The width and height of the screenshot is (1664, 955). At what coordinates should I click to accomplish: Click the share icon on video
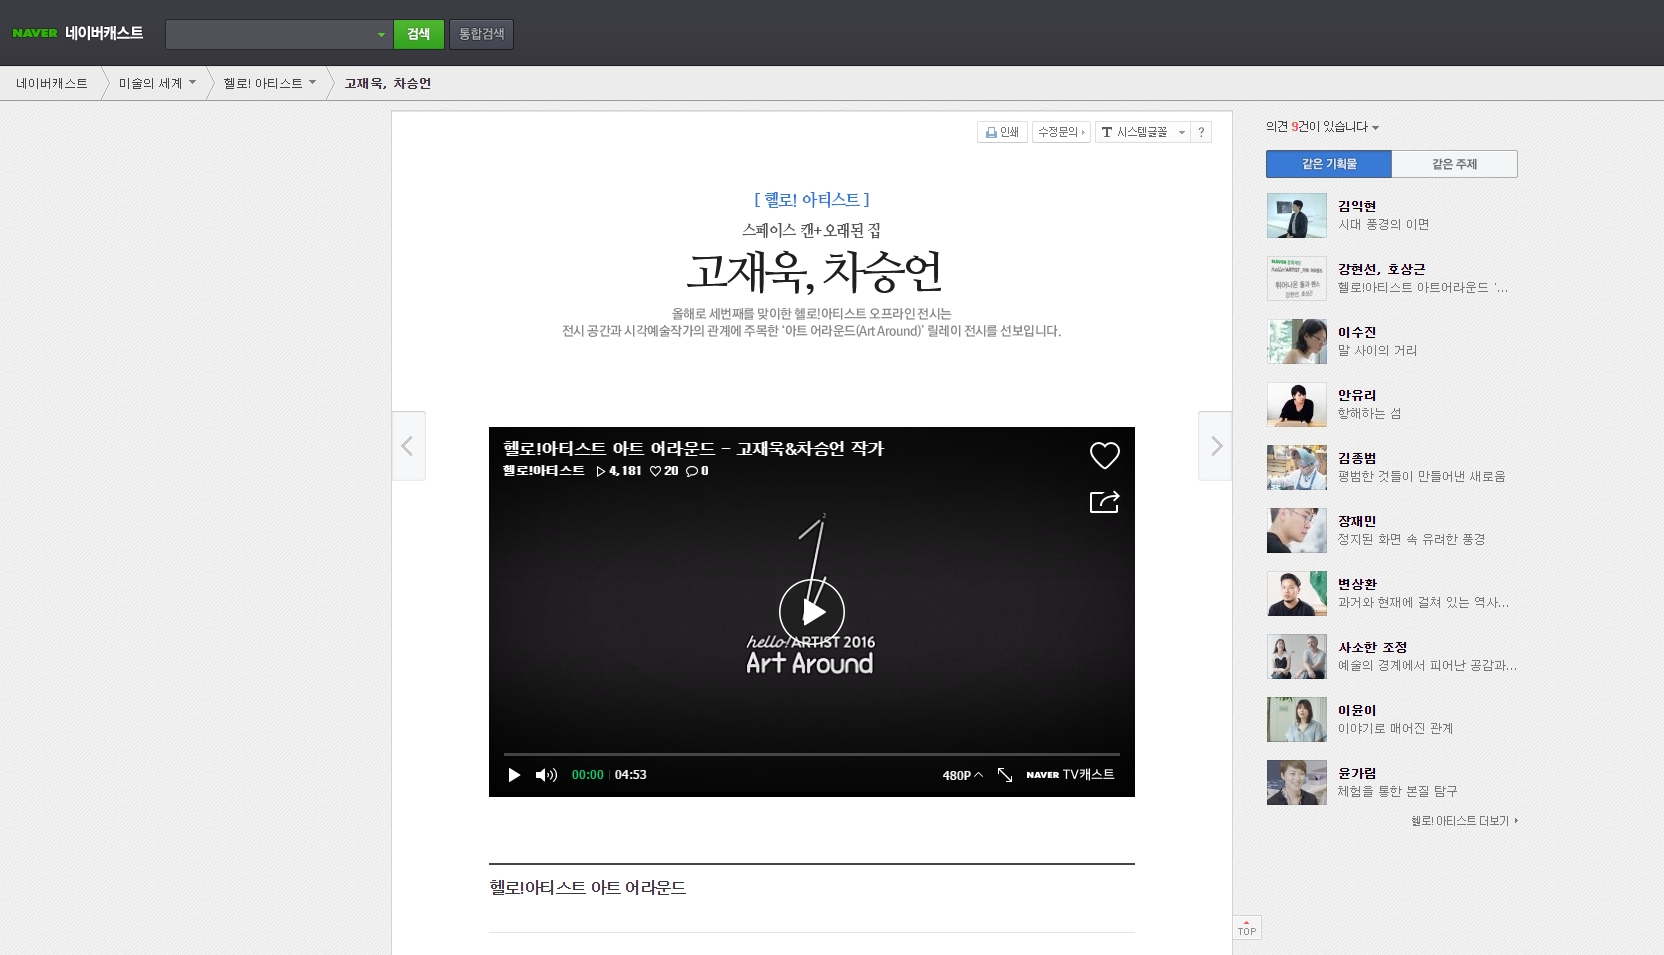1104,501
